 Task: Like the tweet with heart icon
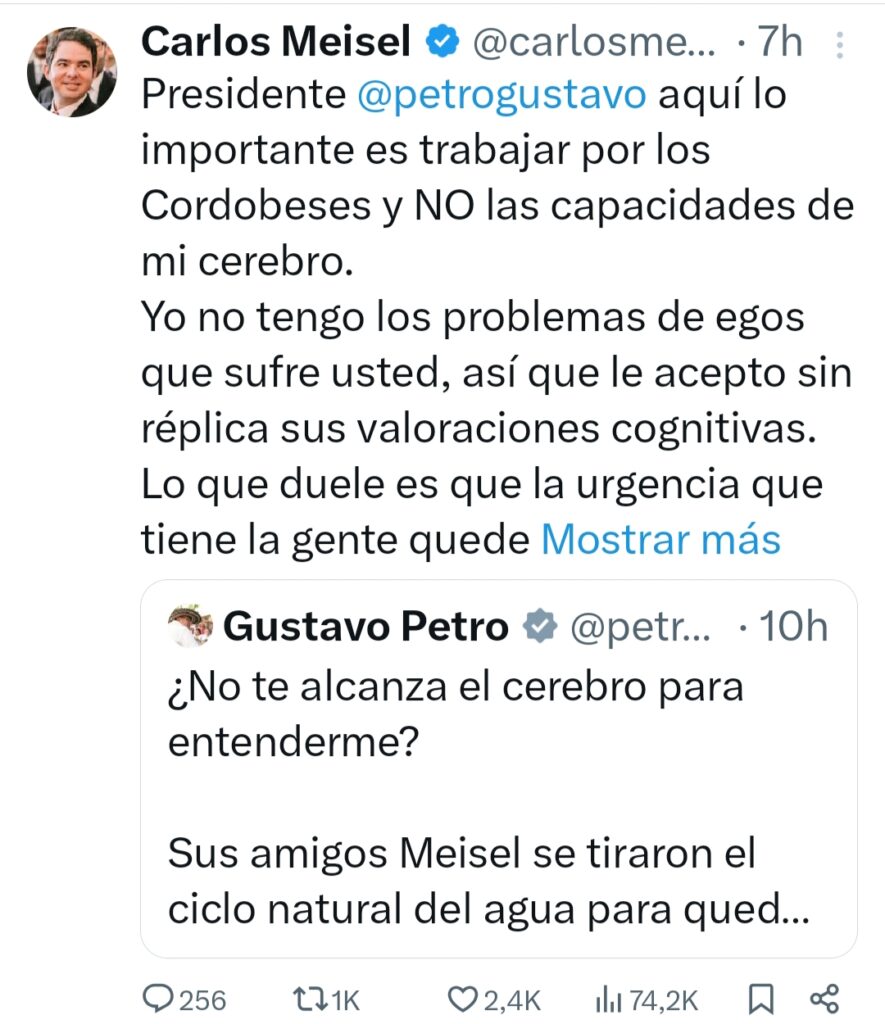pos(462,999)
